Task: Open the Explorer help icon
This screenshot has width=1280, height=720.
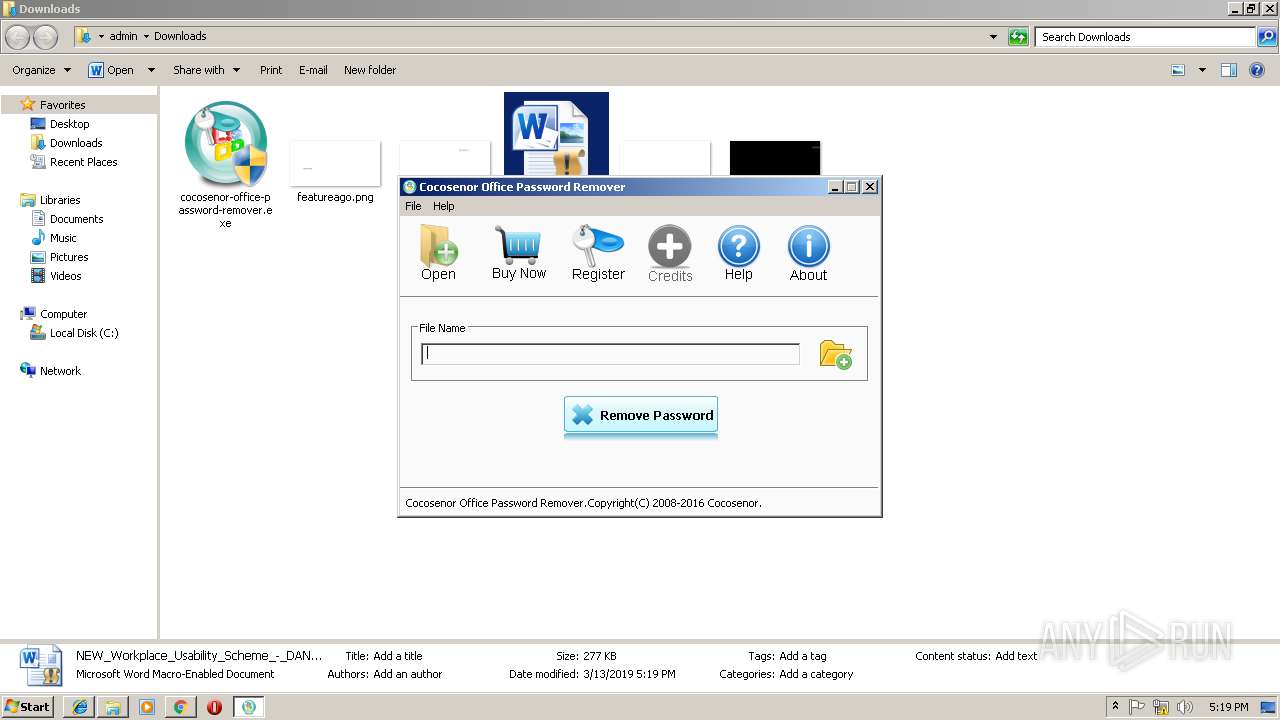Action: click(1257, 70)
